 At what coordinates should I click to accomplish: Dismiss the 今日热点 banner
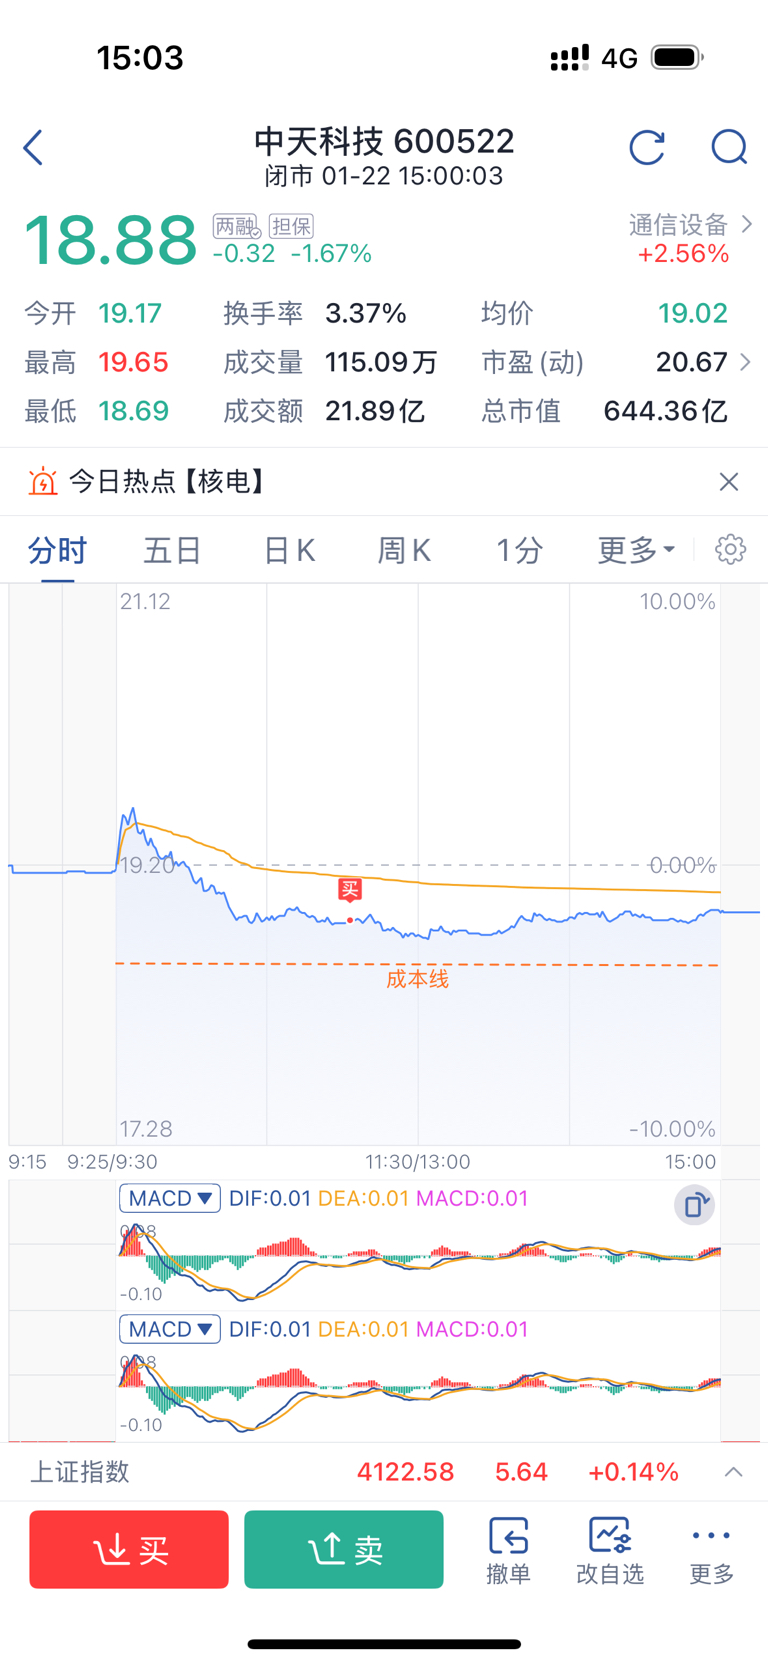point(729,482)
